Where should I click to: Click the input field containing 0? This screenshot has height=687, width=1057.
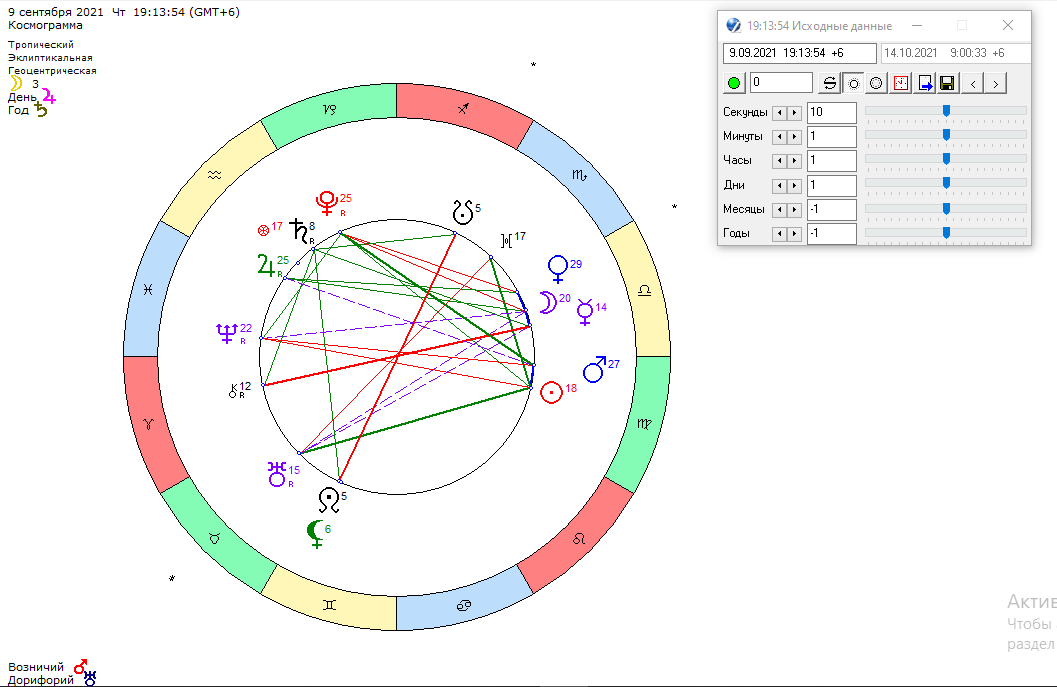pyautogui.click(x=781, y=82)
